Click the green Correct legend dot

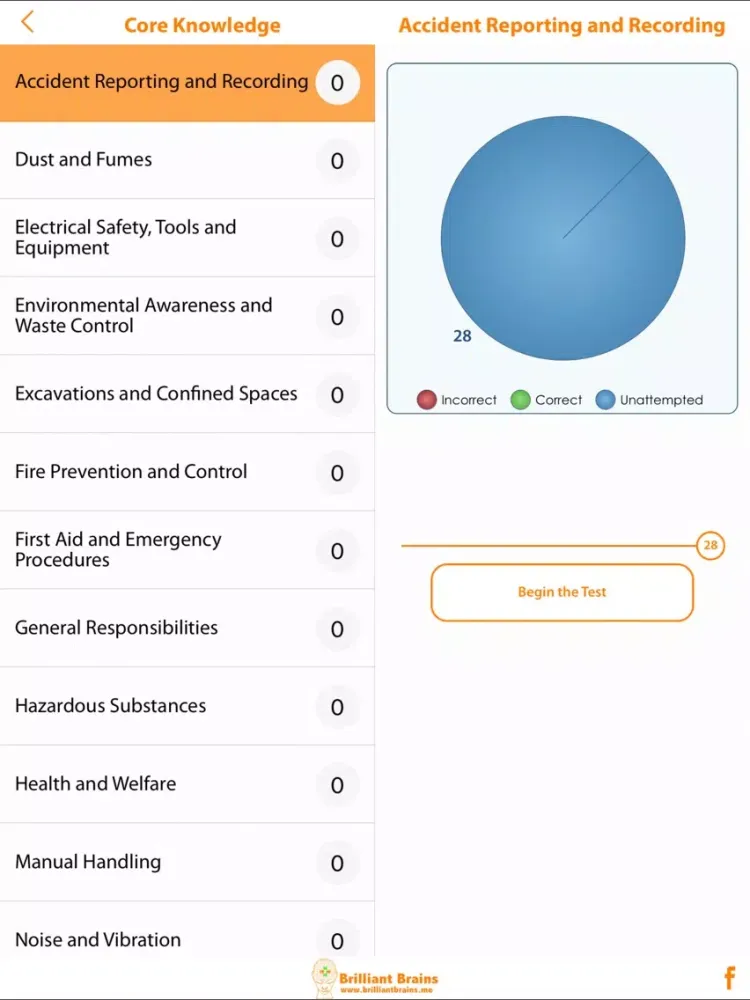point(520,400)
